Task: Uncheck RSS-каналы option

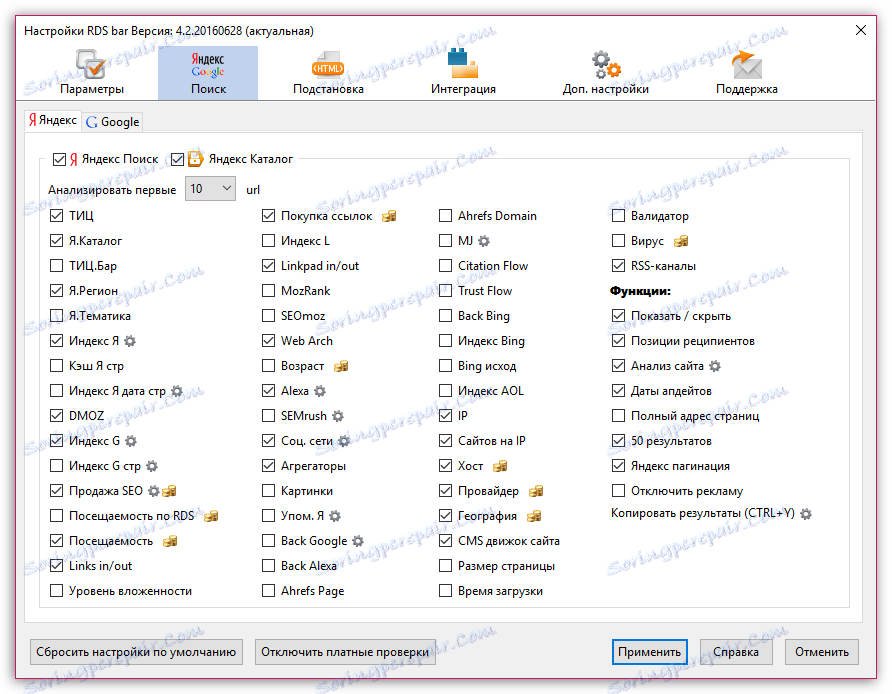Action: click(x=618, y=266)
